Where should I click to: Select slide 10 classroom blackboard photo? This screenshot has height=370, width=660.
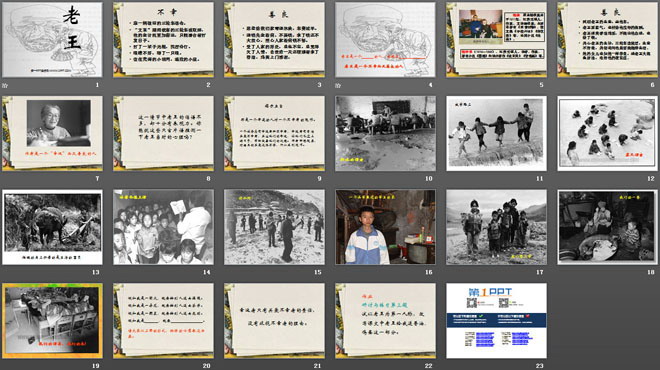(385, 133)
